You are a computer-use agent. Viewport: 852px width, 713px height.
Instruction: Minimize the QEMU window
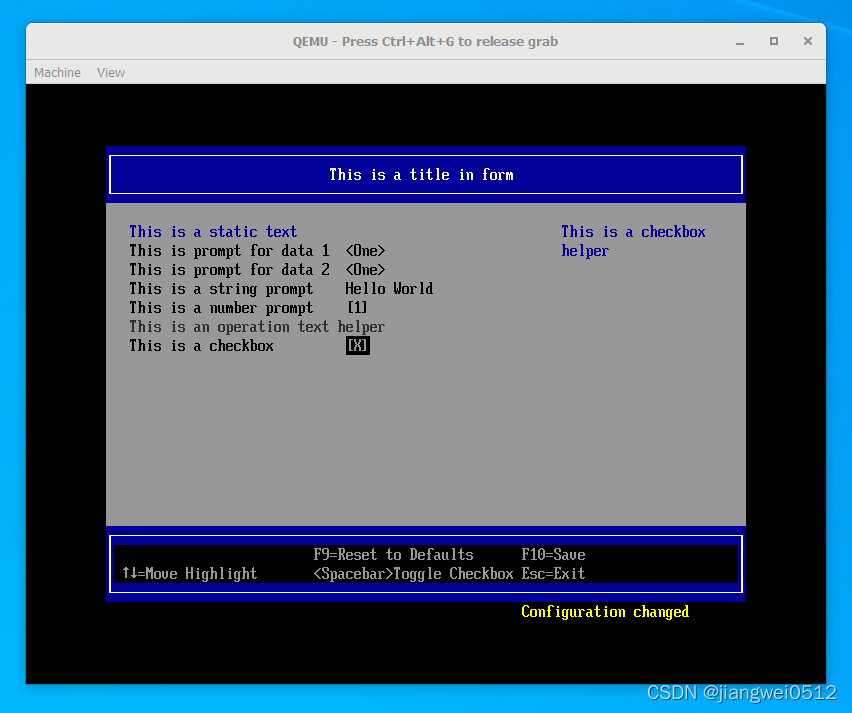(741, 41)
